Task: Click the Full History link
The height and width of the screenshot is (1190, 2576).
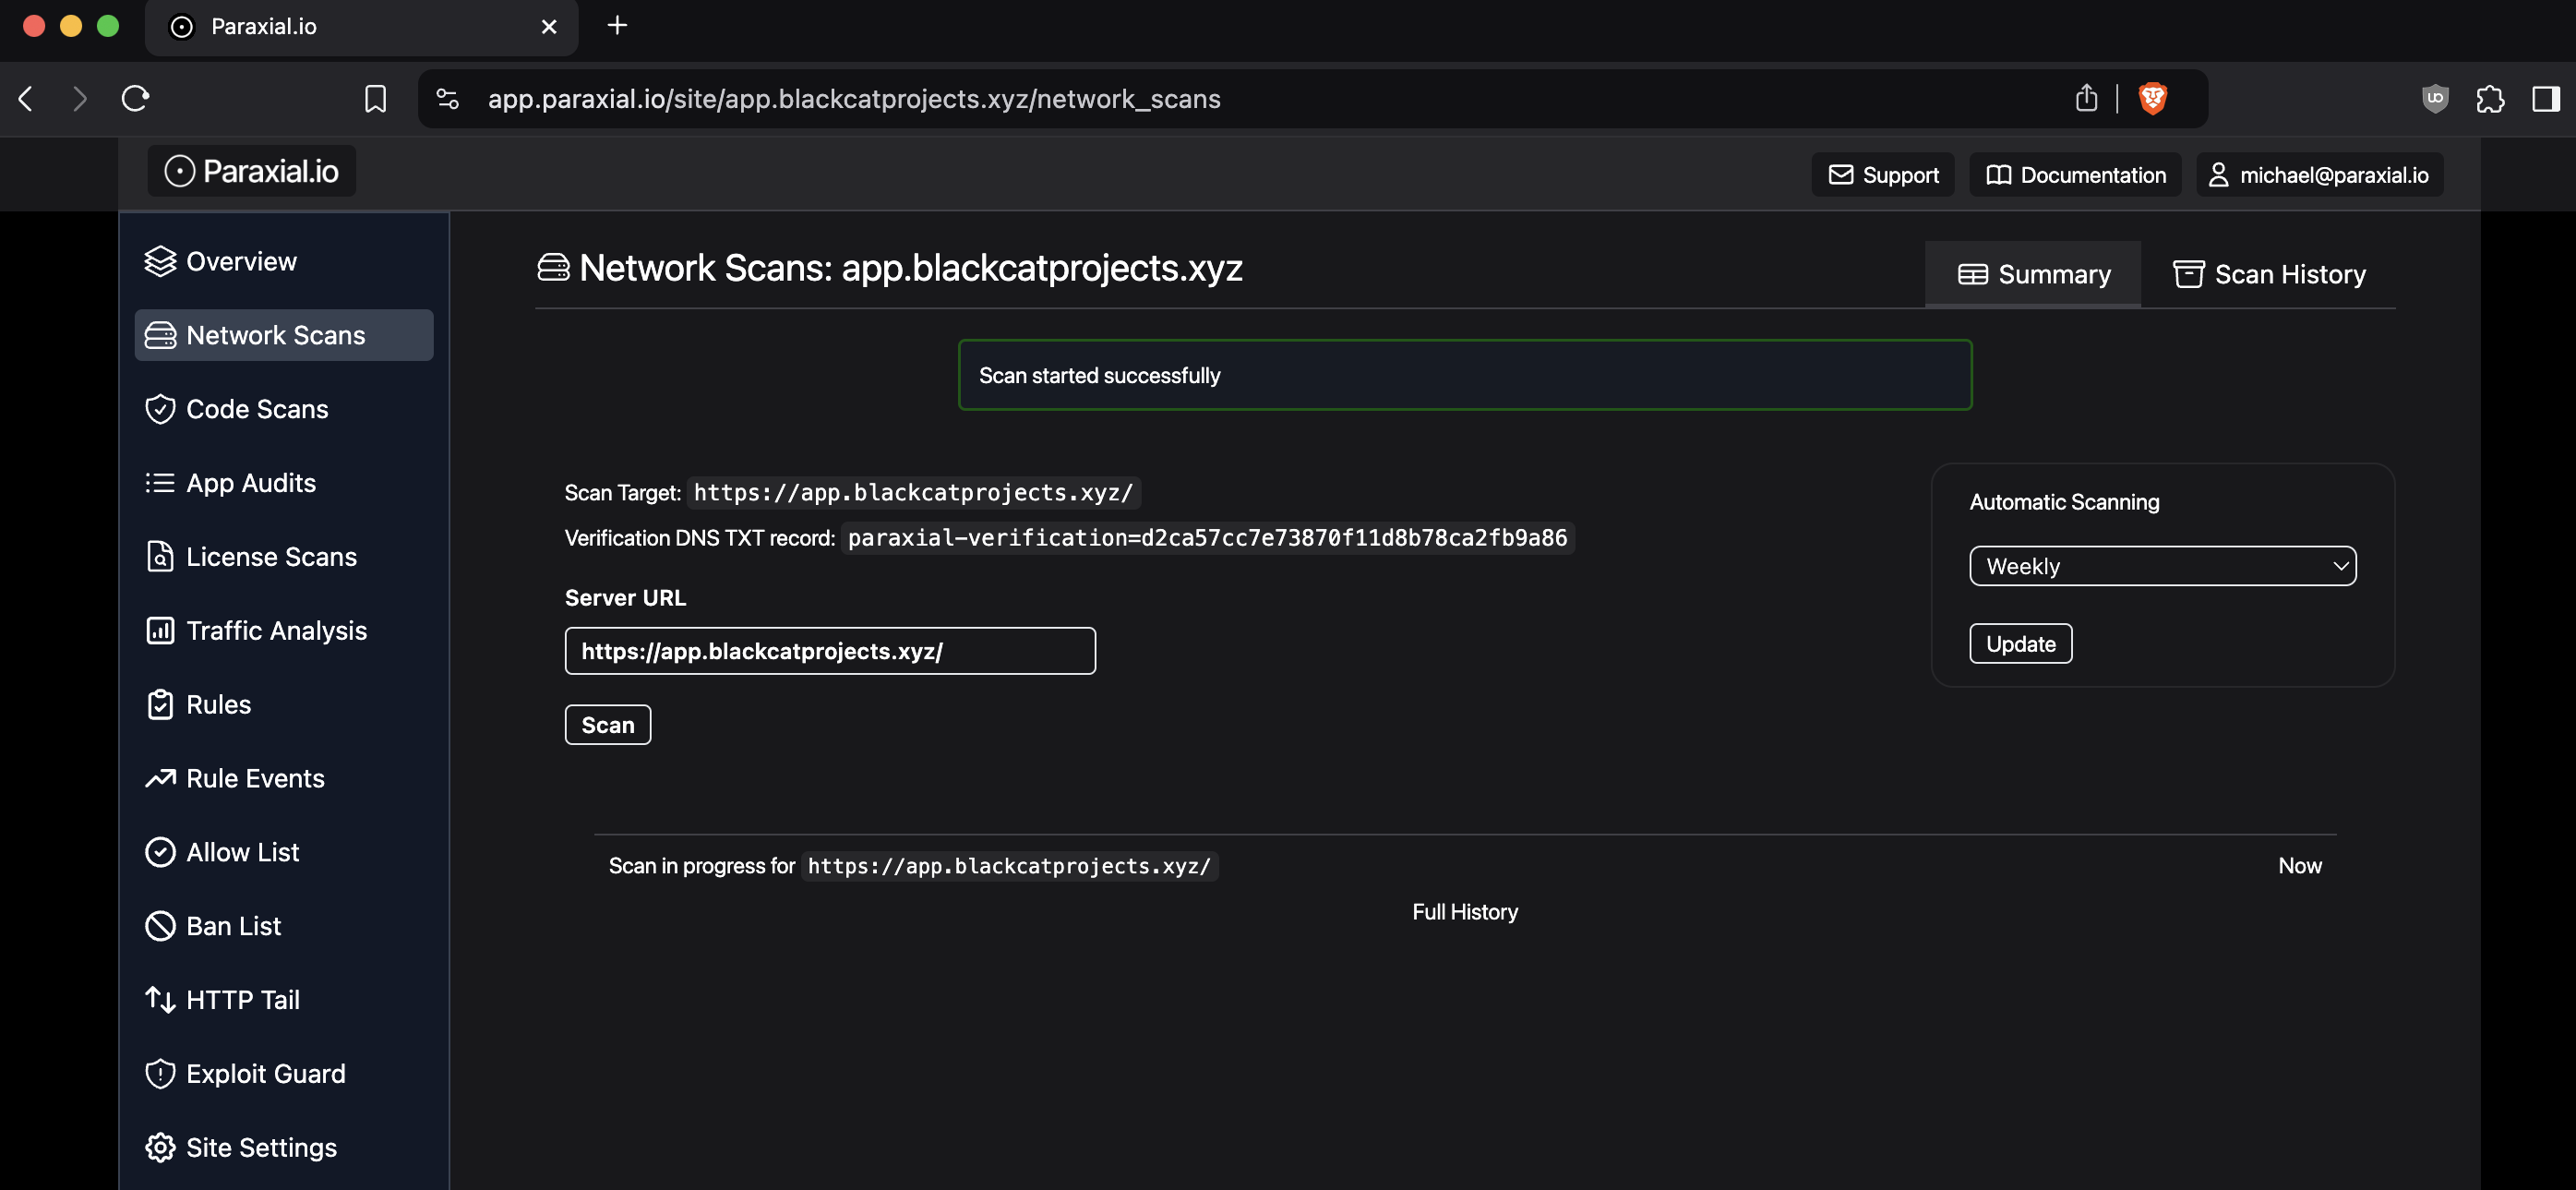Action: (x=1465, y=912)
